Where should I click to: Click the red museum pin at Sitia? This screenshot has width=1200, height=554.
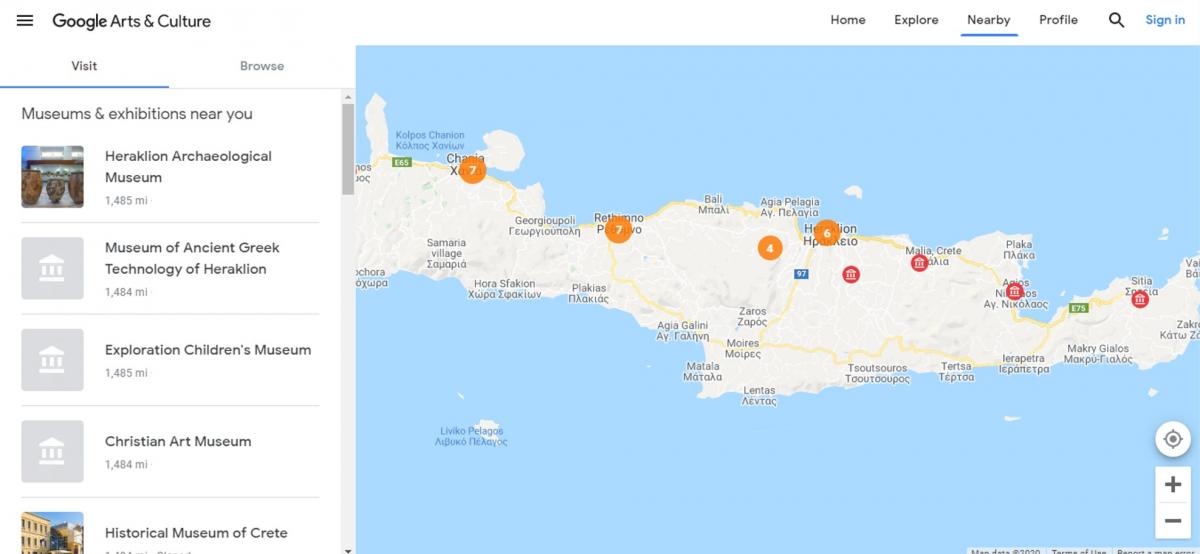(1139, 298)
